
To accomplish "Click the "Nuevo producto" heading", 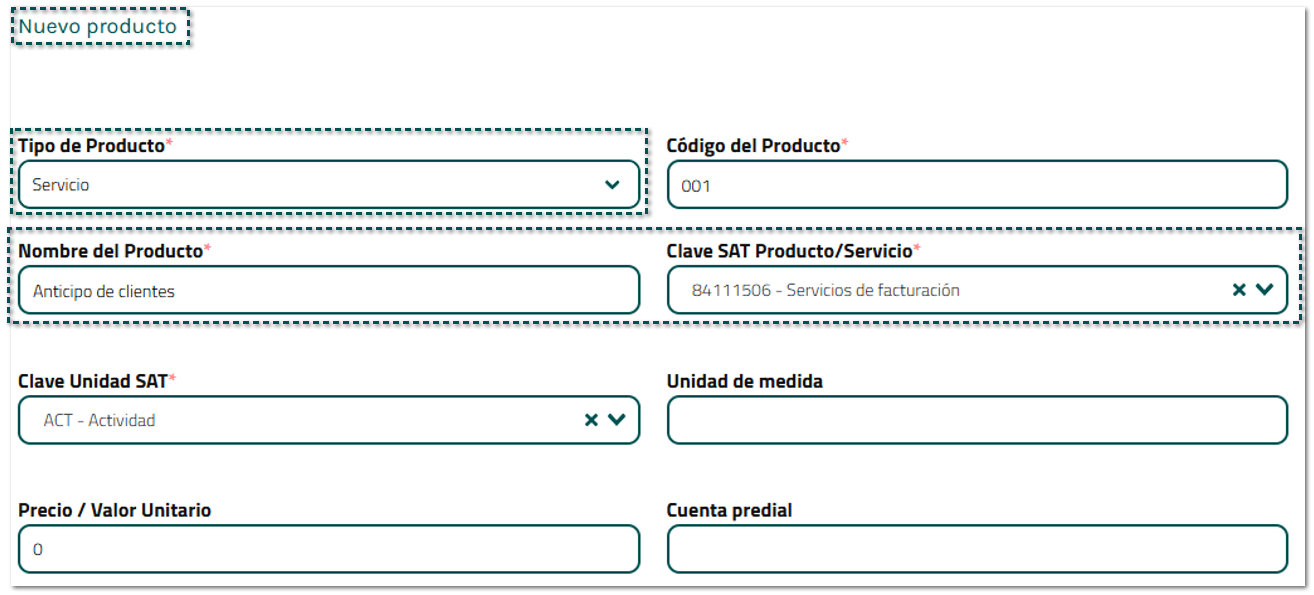I will (98, 27).
